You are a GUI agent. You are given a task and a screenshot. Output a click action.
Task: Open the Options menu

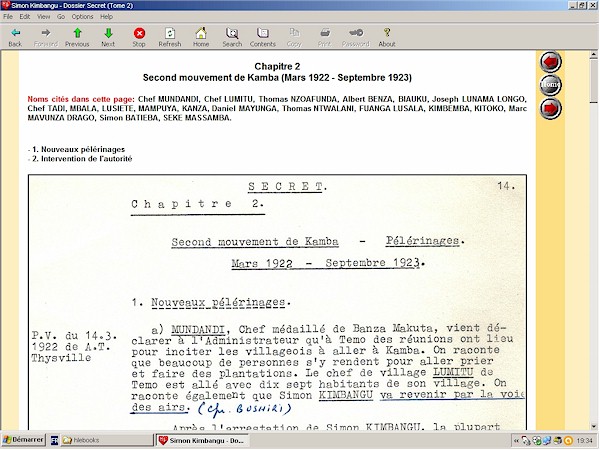83,17
